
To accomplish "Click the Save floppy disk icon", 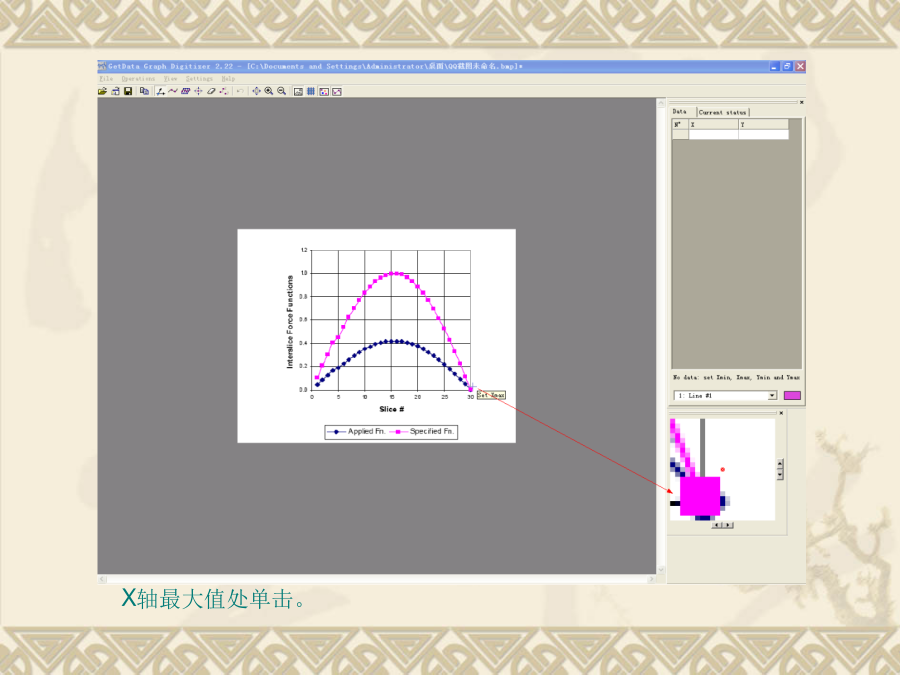I will click(128, 91).
